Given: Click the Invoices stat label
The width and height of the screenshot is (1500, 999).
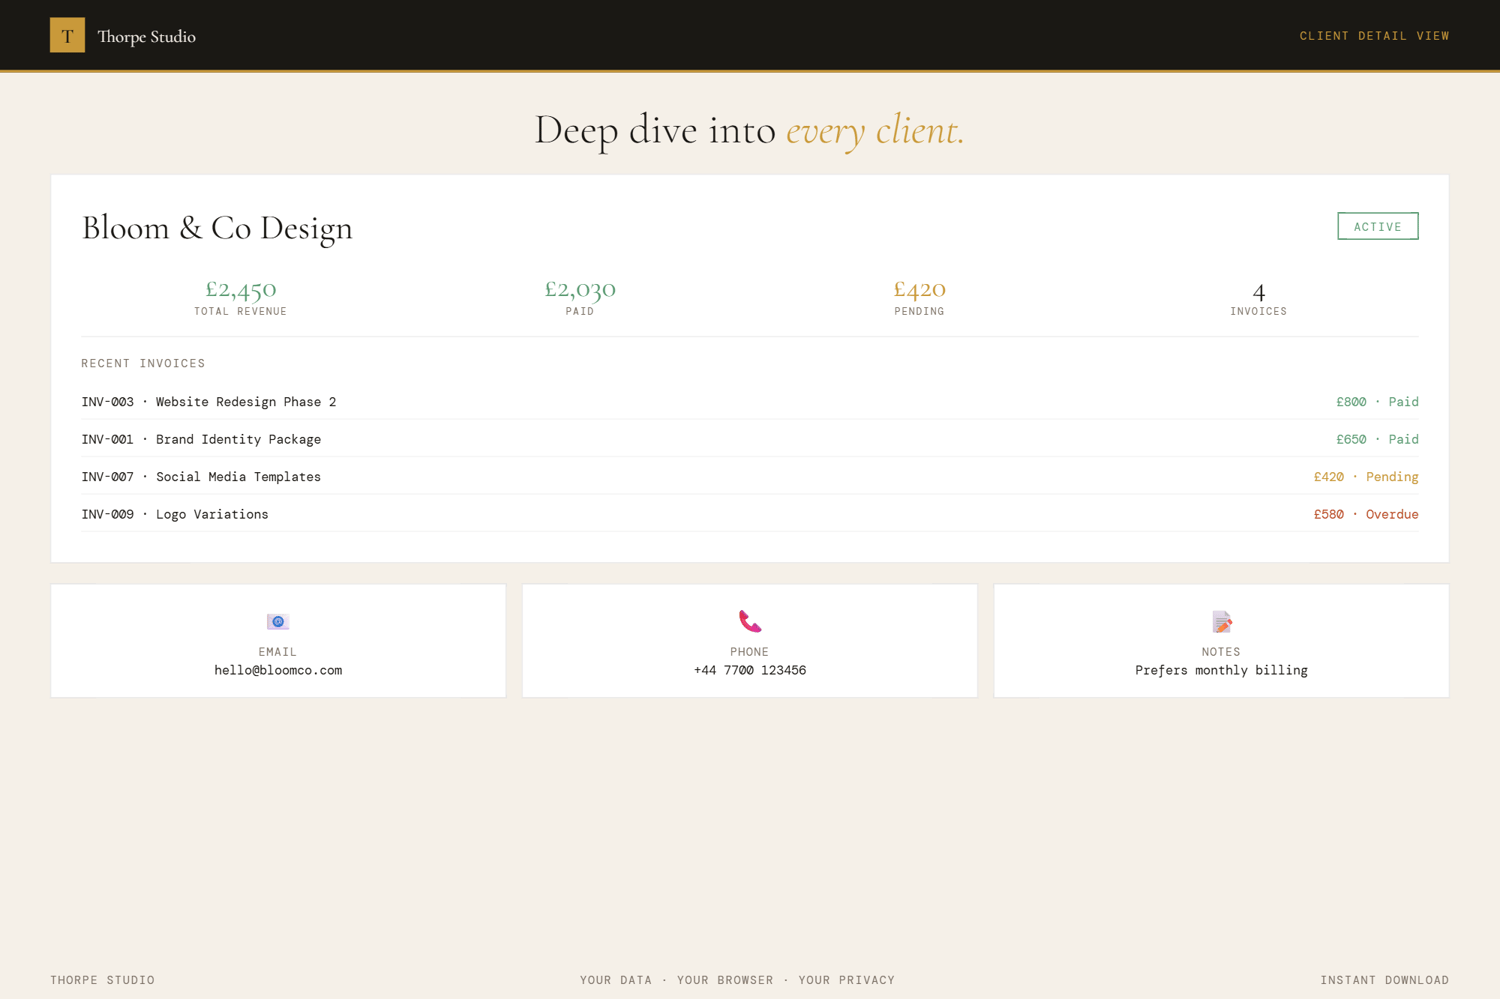Looking at the screenshot, I should pyautogui.click(x=1259, y=312).
